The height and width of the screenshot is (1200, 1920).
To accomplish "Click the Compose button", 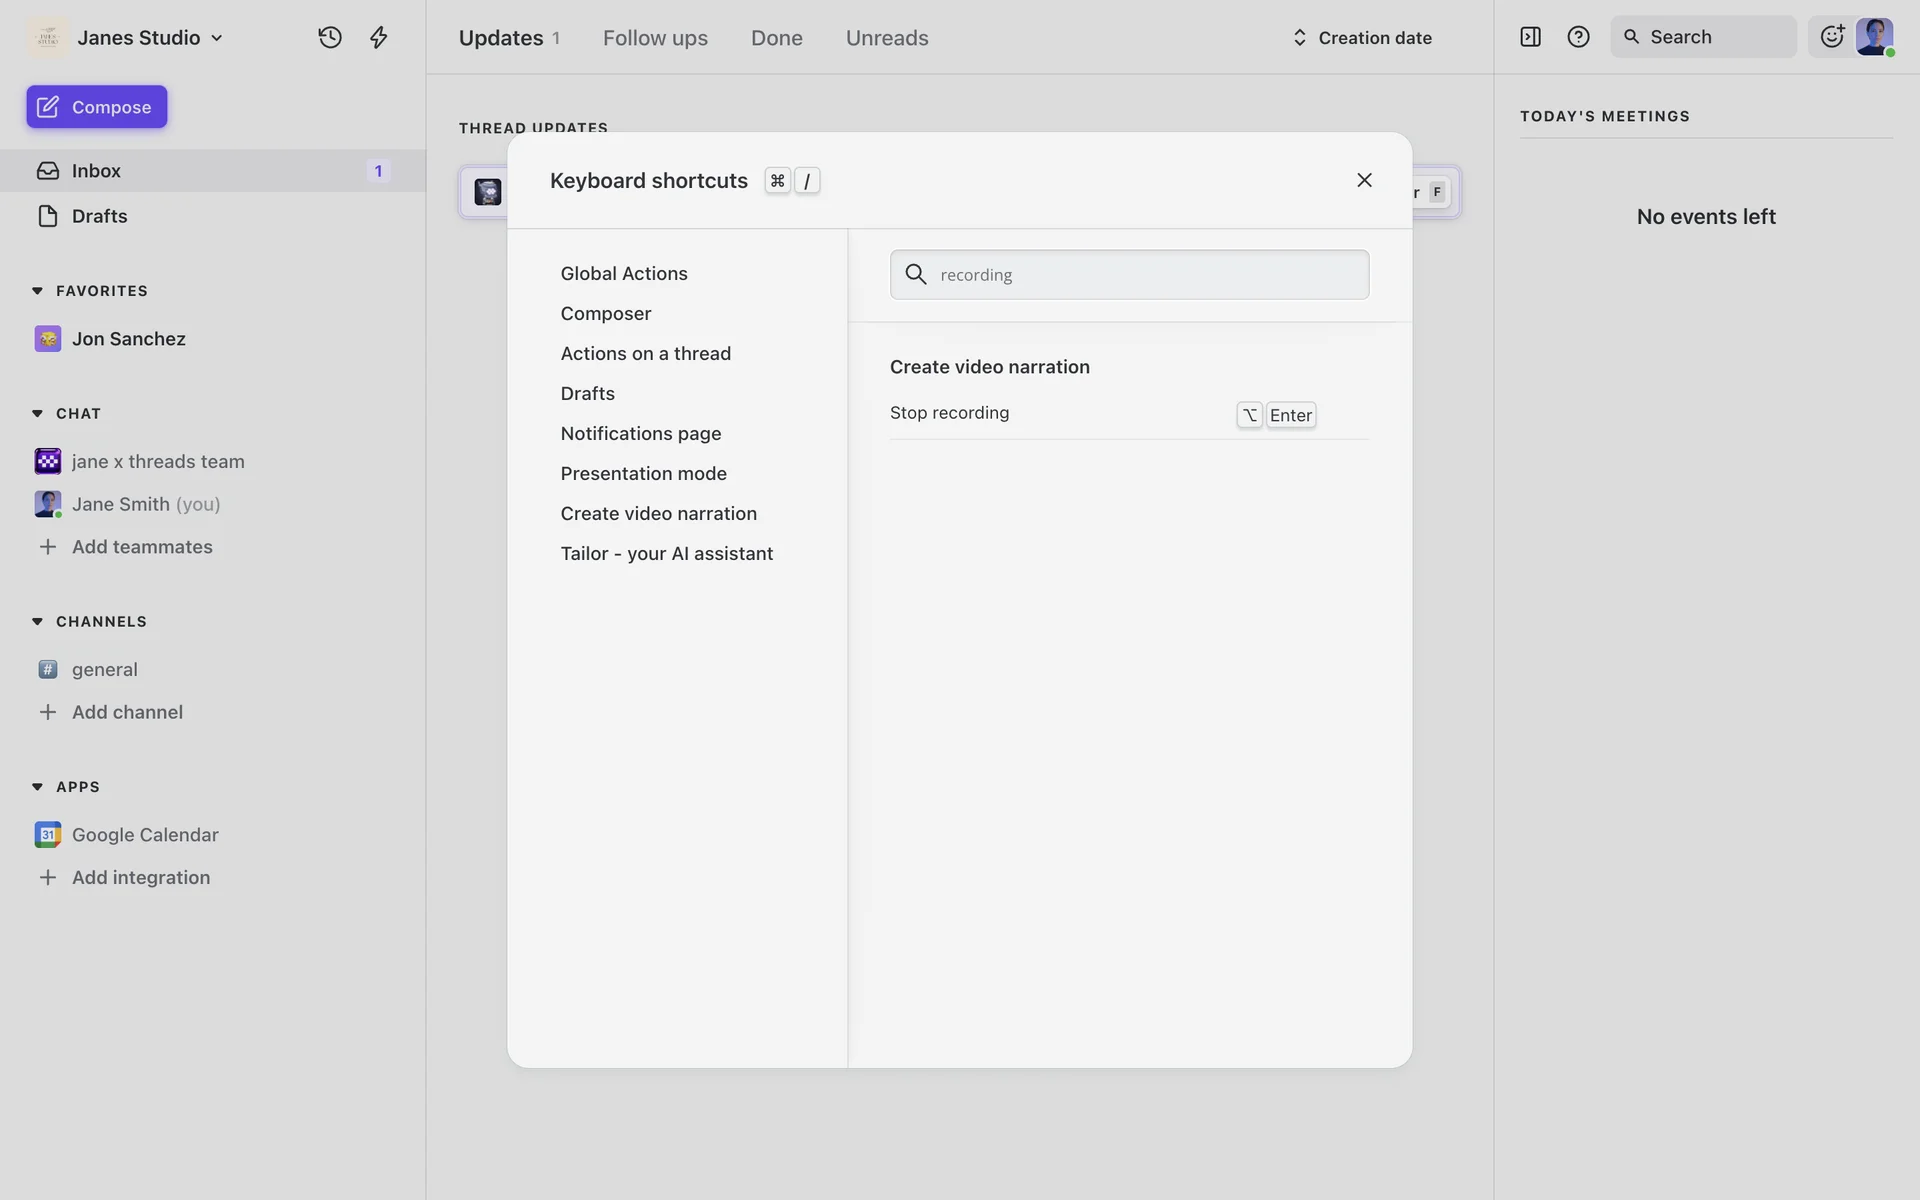I will [x=97, y=107].
